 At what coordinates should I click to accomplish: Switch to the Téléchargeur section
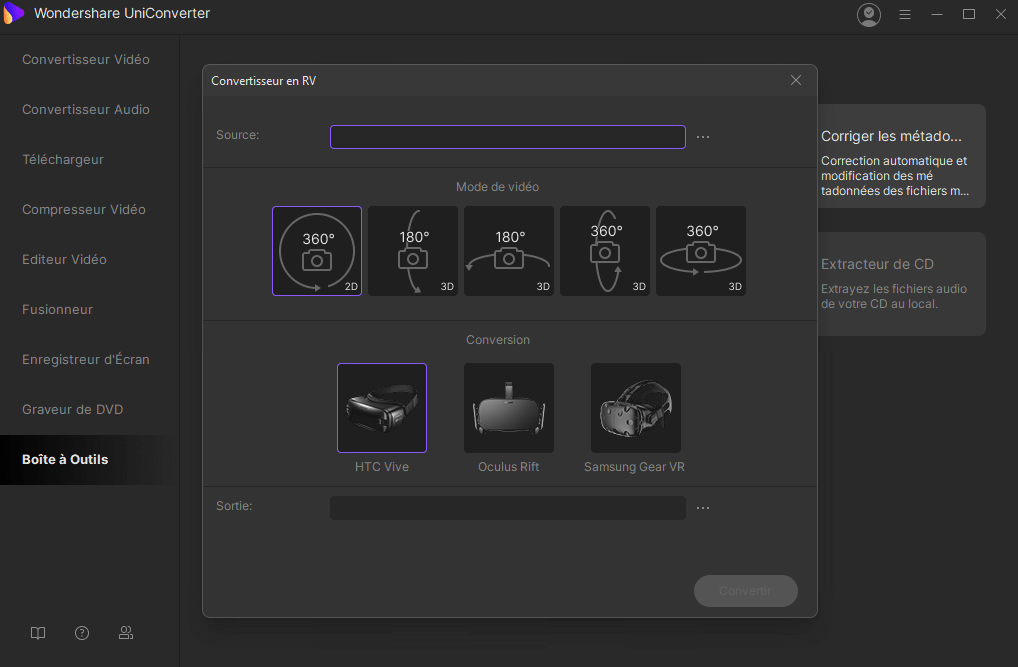tap(63, 160)
